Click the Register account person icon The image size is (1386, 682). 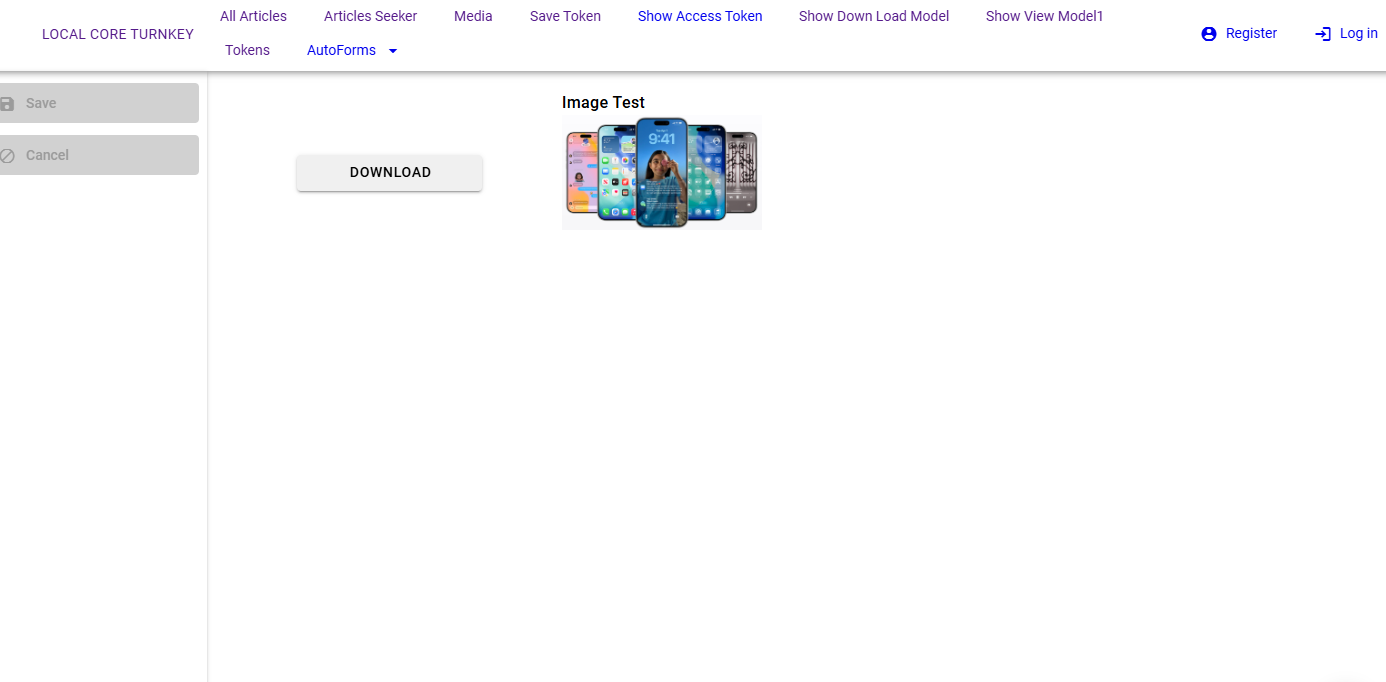point(1209,34)
